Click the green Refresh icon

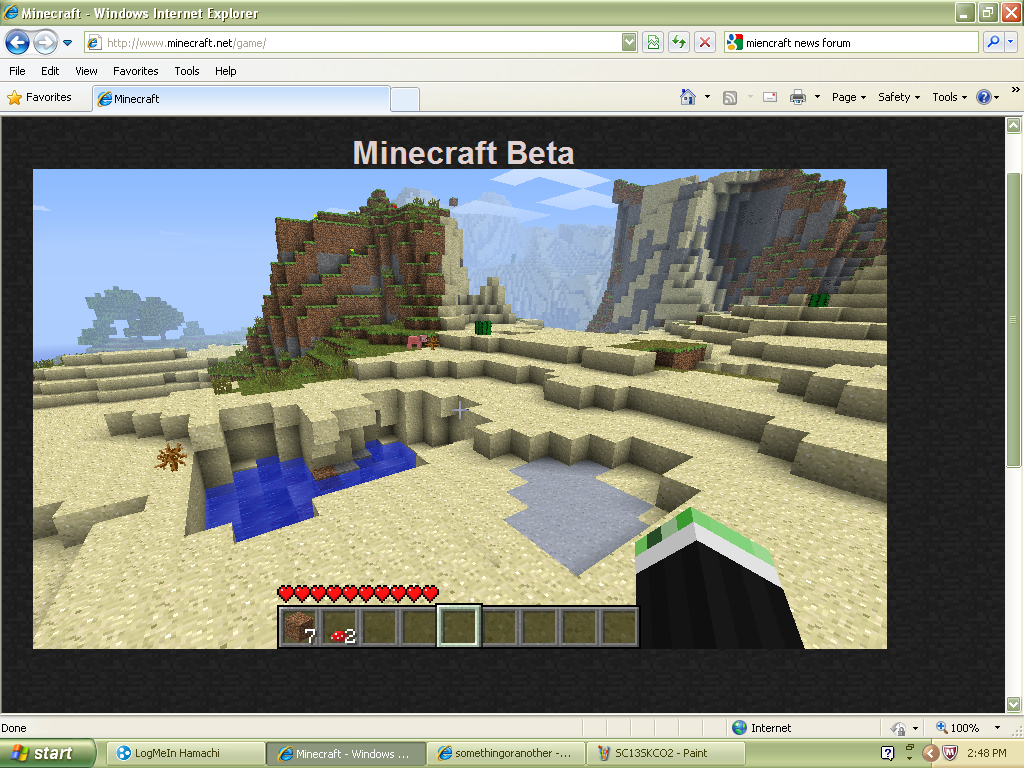[679, 43]
